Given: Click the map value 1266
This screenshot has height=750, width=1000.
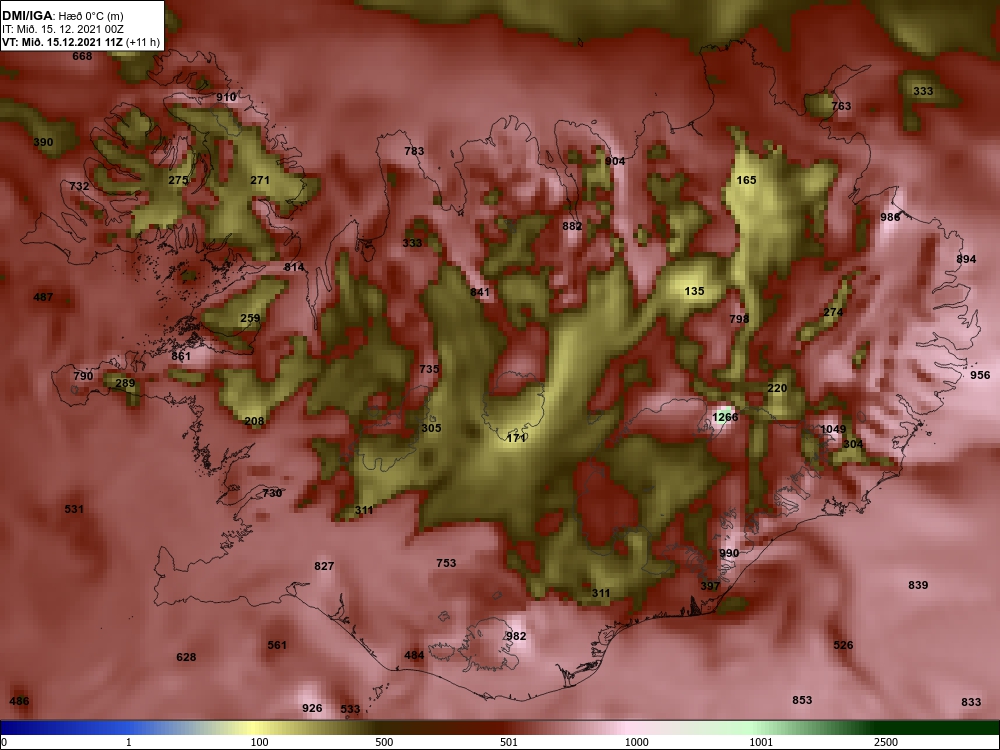Looking at the screenshot, I should tap(725, 417).
